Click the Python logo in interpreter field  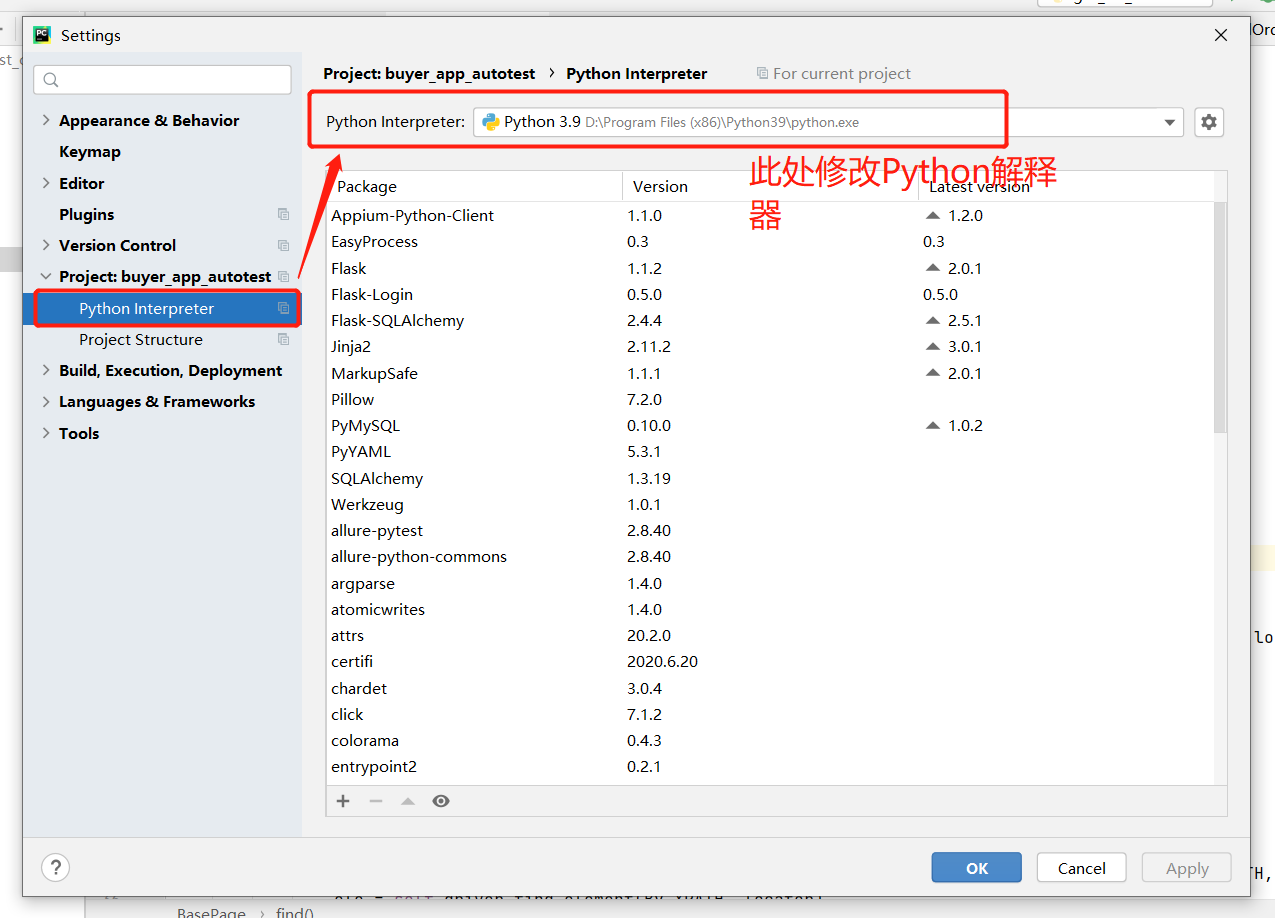tap(491, 122)
